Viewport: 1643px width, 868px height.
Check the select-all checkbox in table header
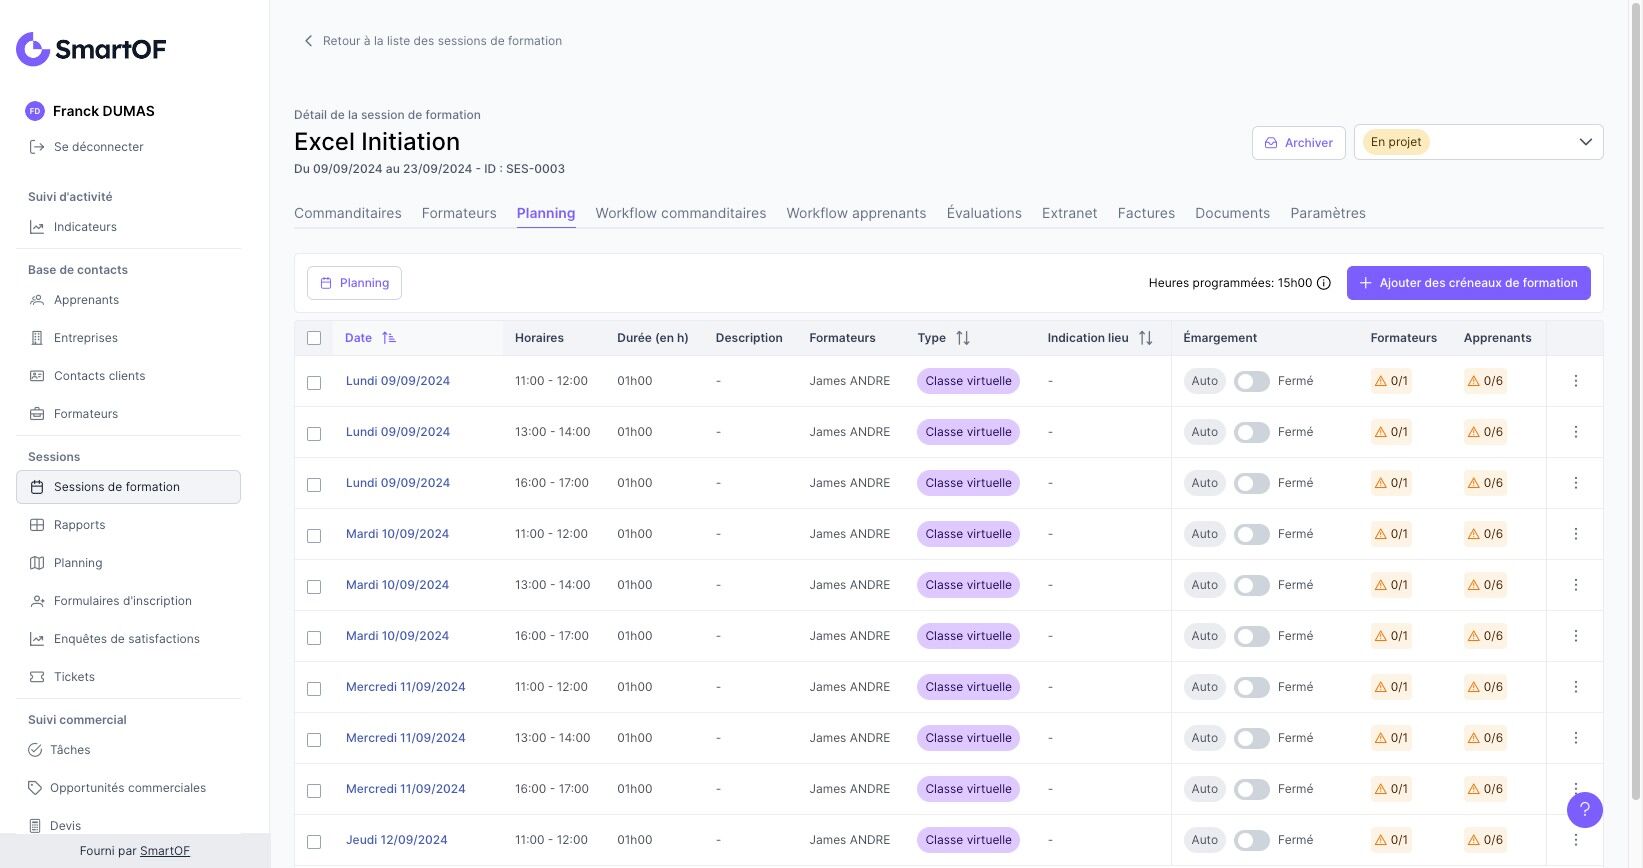(x=314, y=338)
